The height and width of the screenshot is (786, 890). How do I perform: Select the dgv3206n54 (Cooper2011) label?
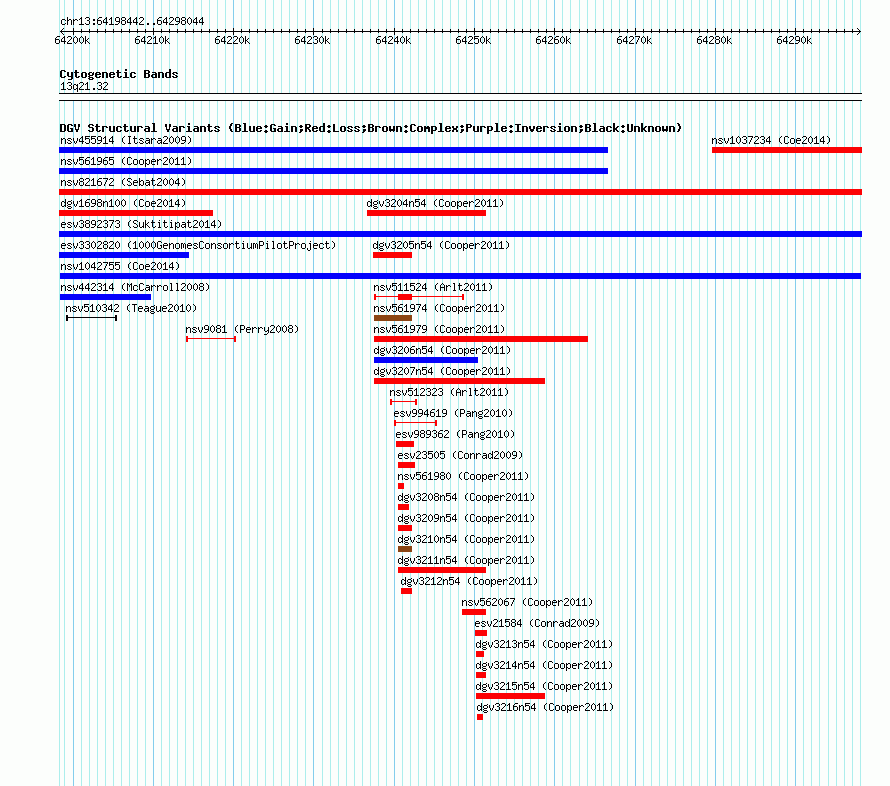[442, 350]
